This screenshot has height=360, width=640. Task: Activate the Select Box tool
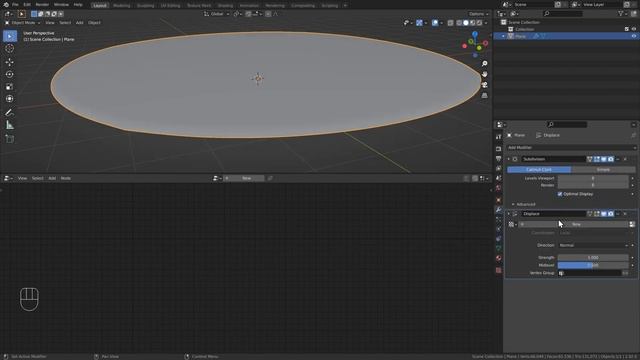click(x=9, y=36)
